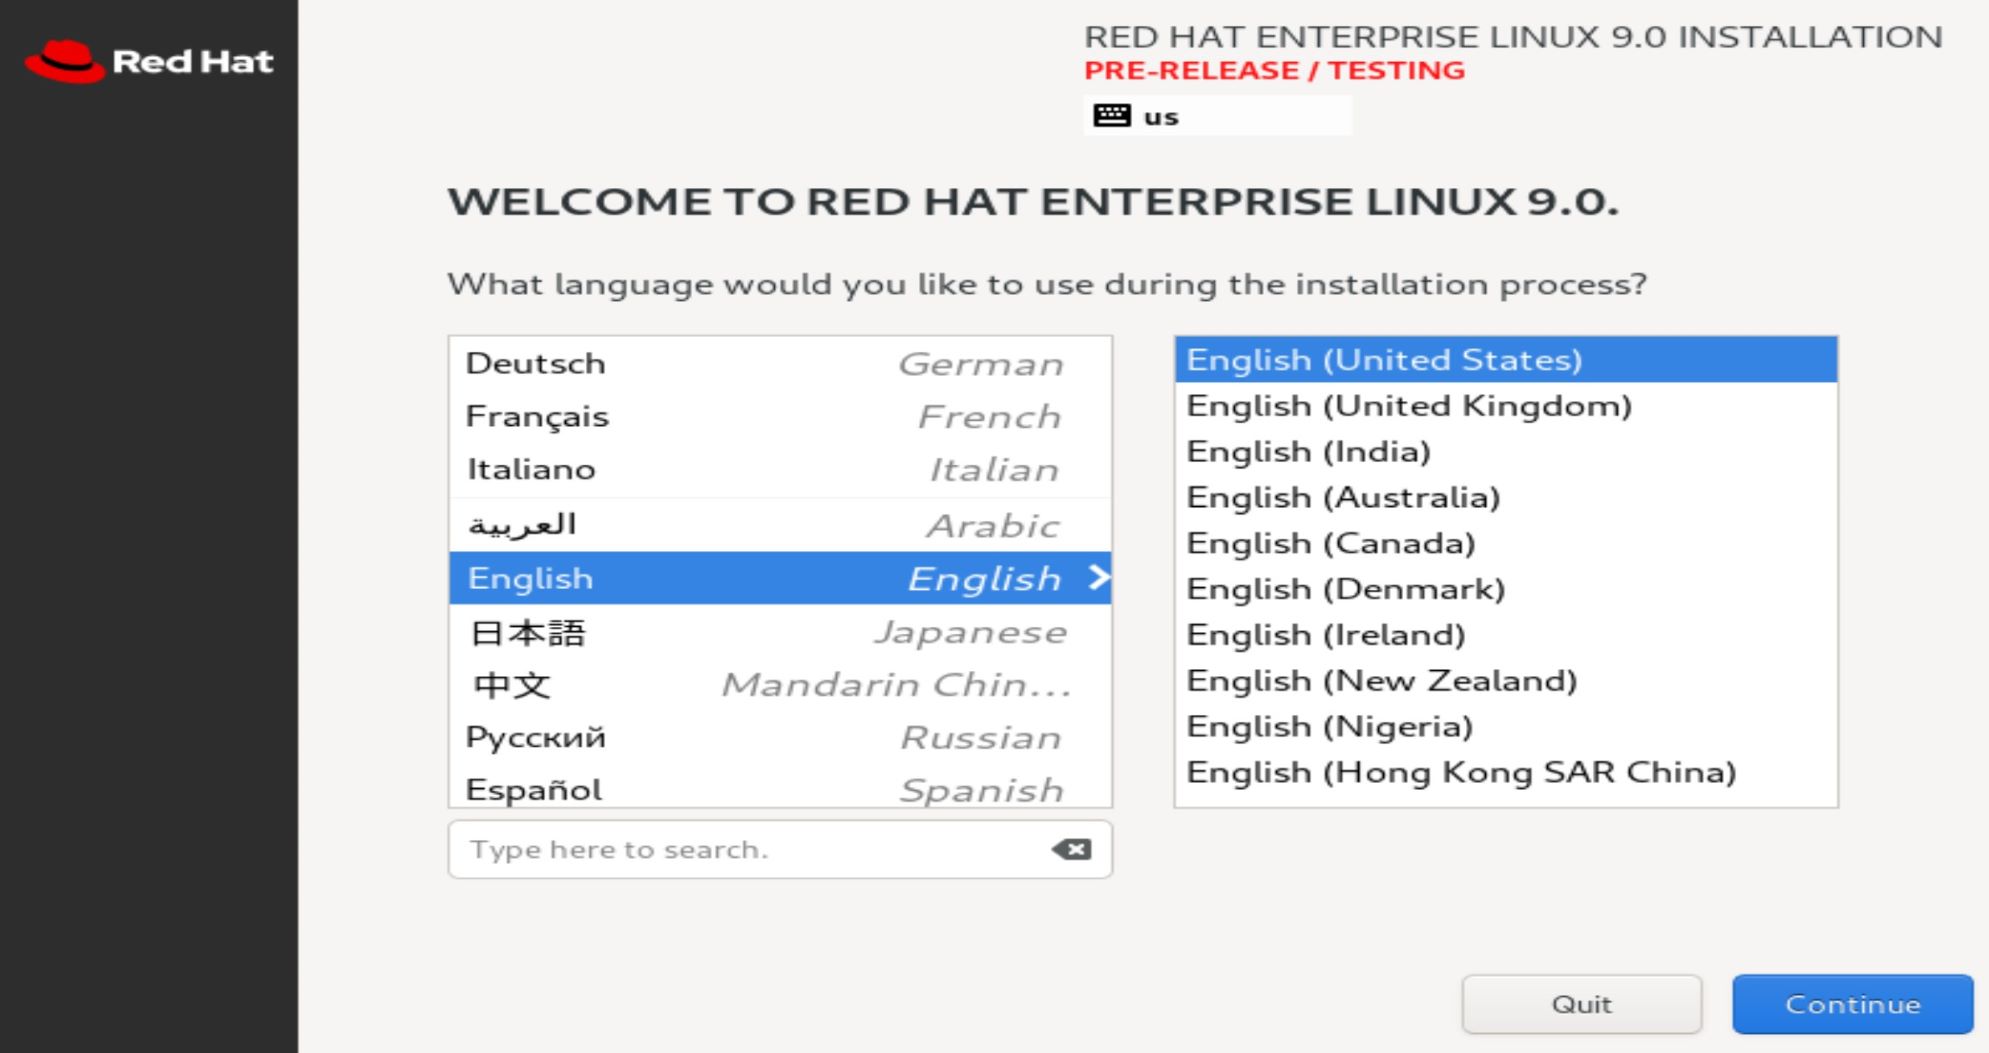
Task: Expand English with the arrow chevron
Action: coord(1098,577)
